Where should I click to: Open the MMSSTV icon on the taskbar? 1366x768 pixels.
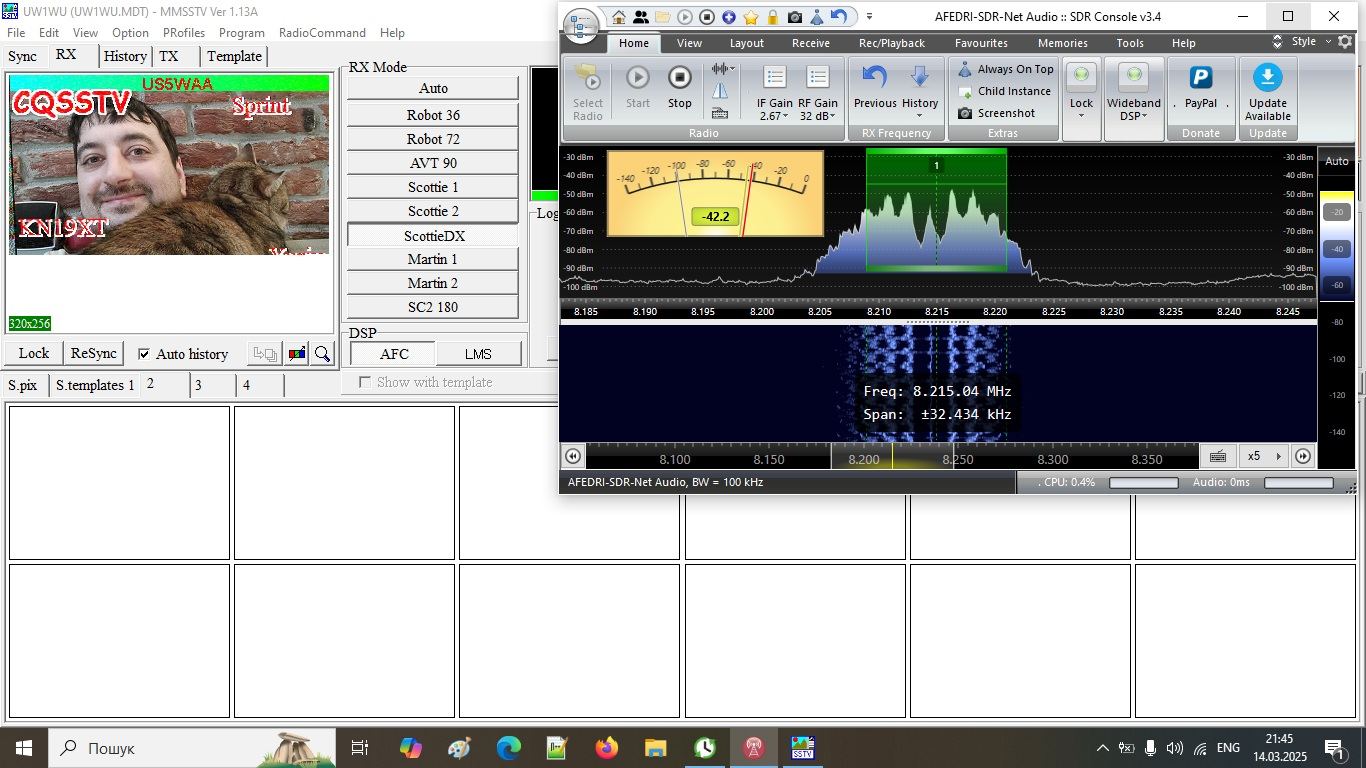802,747
